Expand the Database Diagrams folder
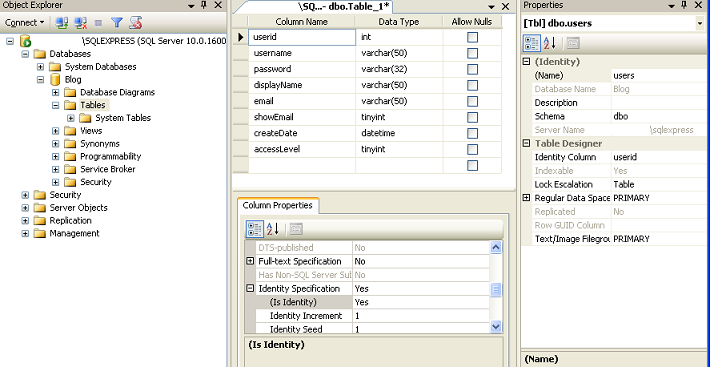Screen dimensions: 710x367 click(x=55, y=92)
